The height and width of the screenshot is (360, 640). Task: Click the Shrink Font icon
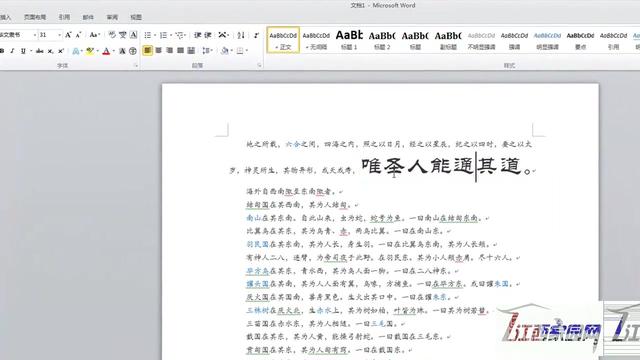[x=78, y=35]
